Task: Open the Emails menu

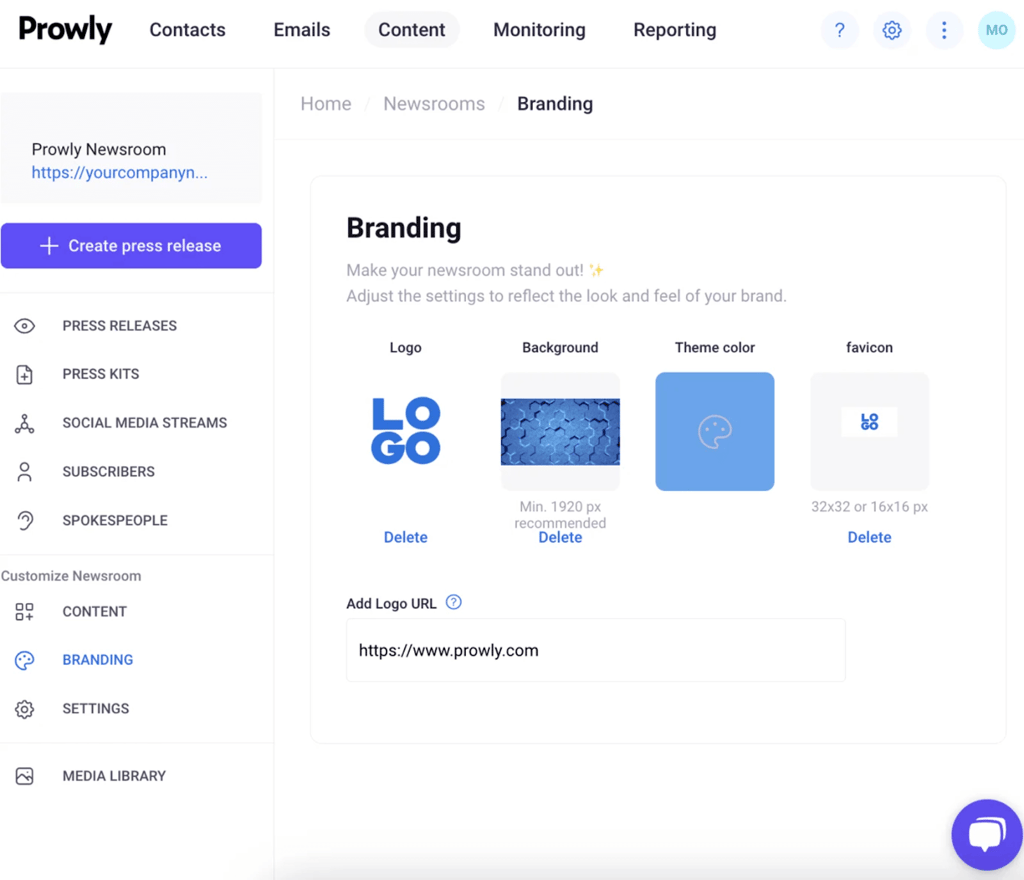Action: [302, 30]
